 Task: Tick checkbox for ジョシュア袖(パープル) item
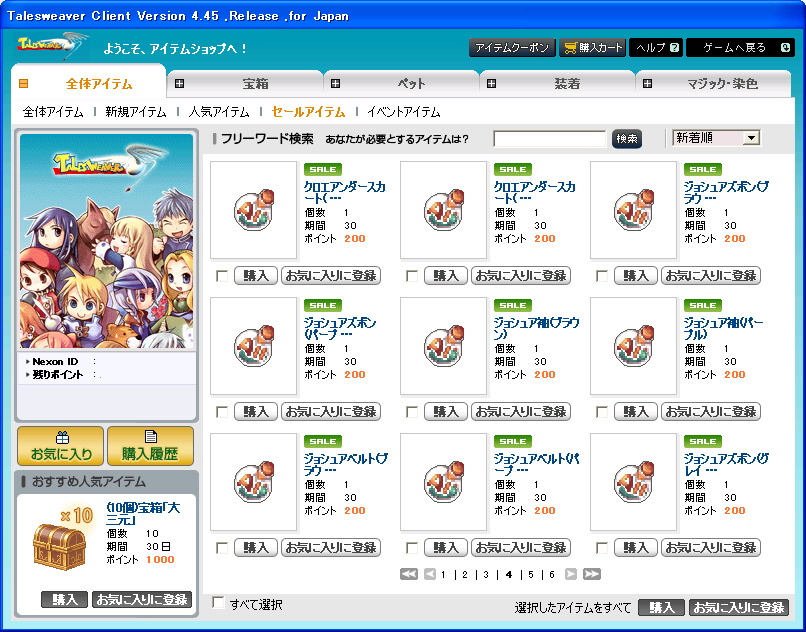pyautogui.click(x=602, y=412)
